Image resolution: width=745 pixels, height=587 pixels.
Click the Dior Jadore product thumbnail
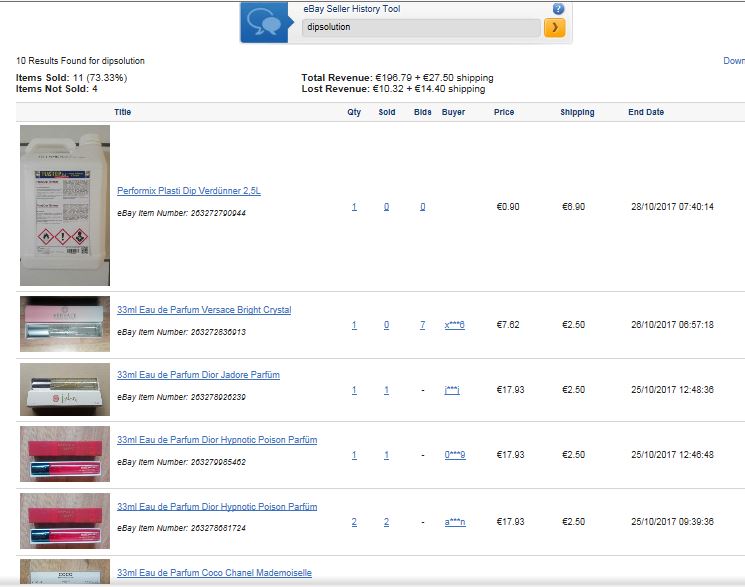tap(65, 389)
